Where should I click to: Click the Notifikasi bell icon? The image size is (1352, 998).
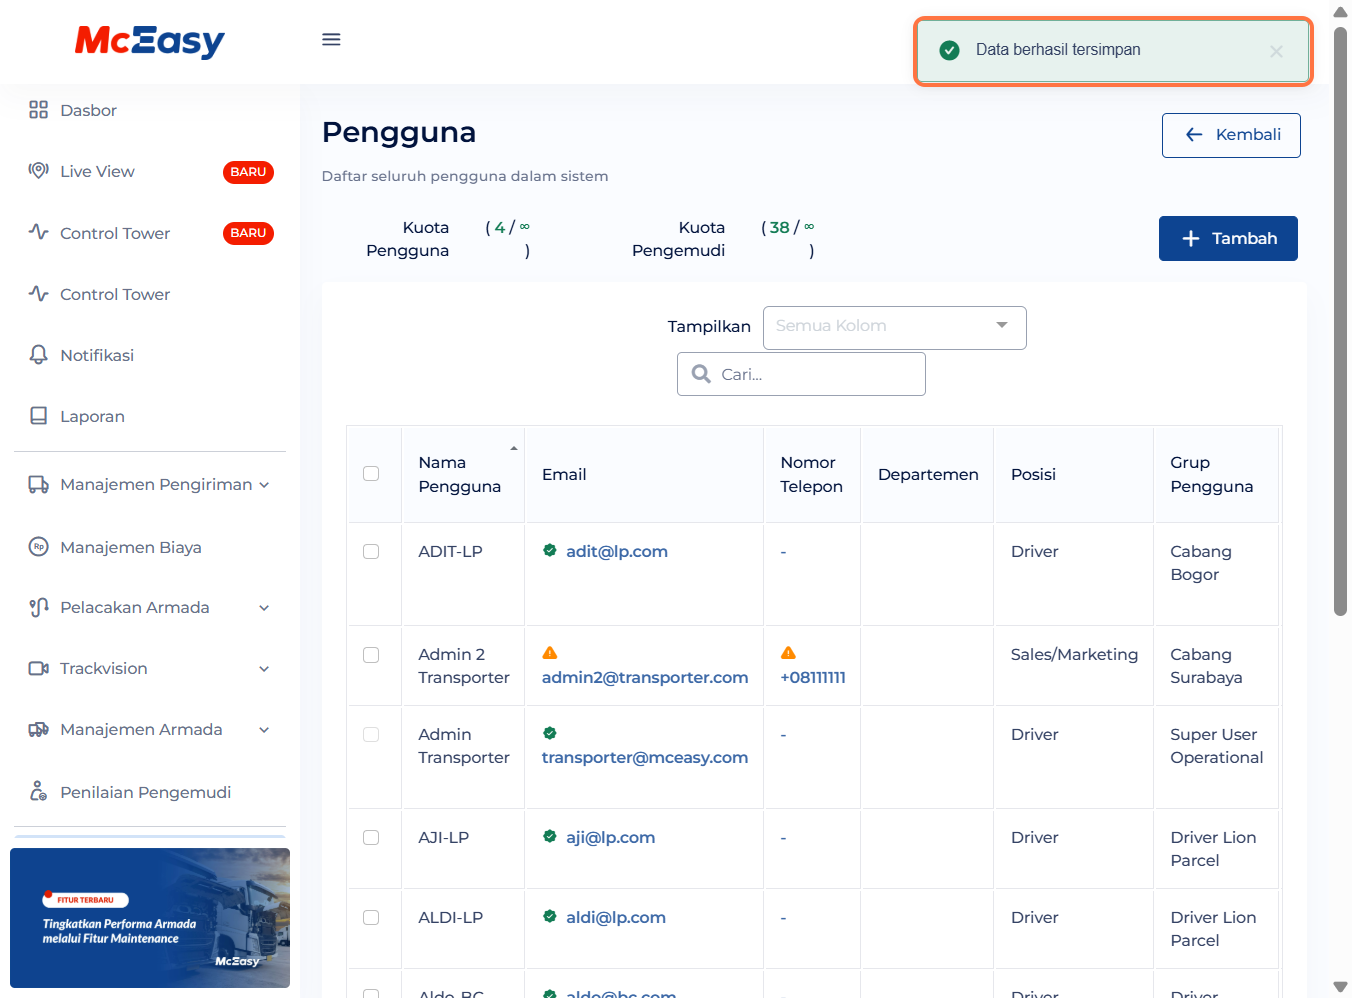coord(38,355)
